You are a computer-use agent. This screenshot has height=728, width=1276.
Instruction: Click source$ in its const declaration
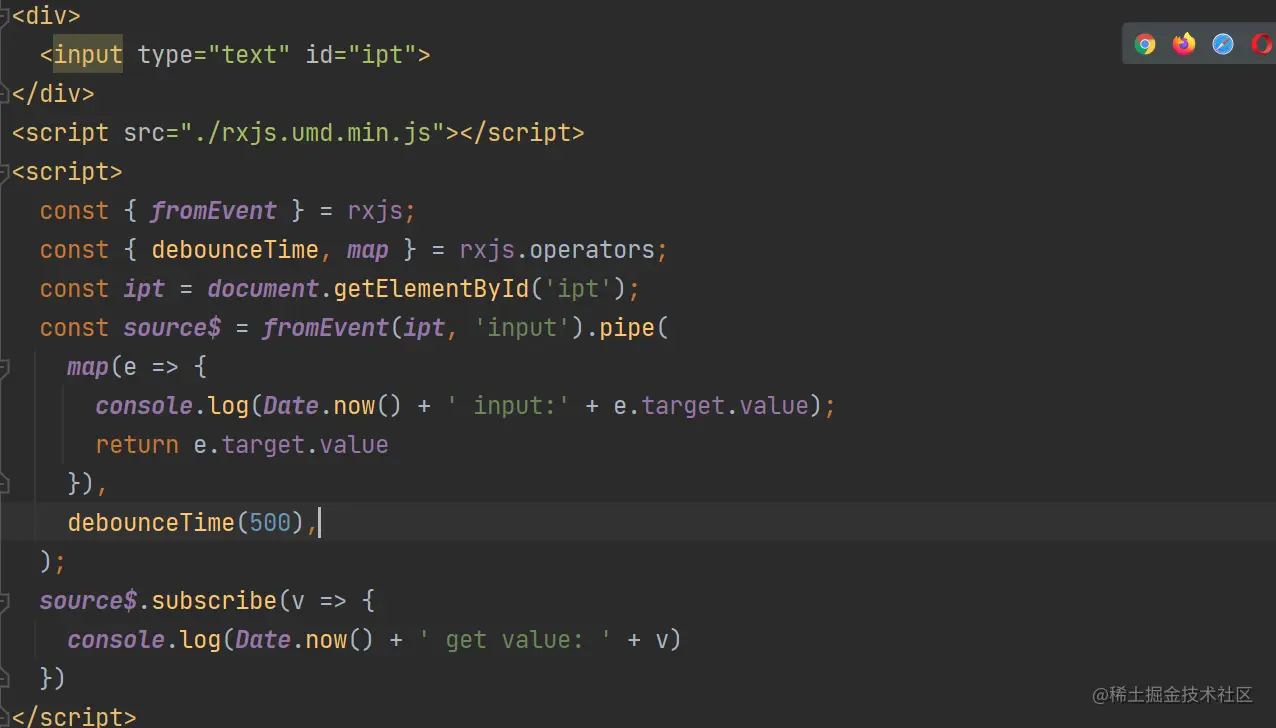(x=172, y=328)
